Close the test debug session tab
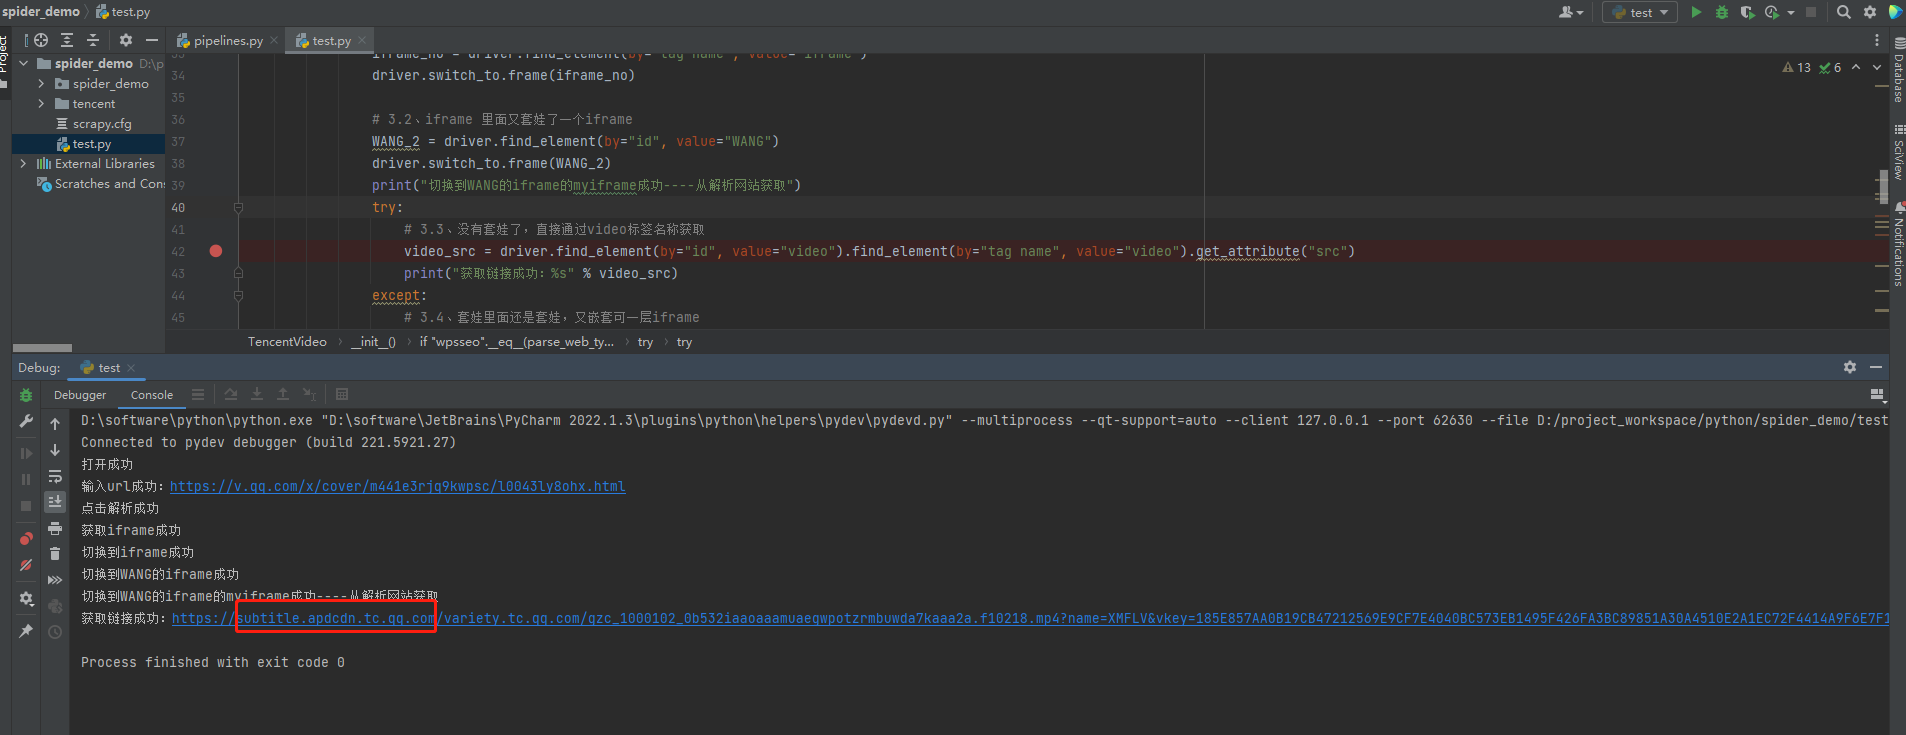This screenshot has height=735, width=1906. click(x=131, y=368)
